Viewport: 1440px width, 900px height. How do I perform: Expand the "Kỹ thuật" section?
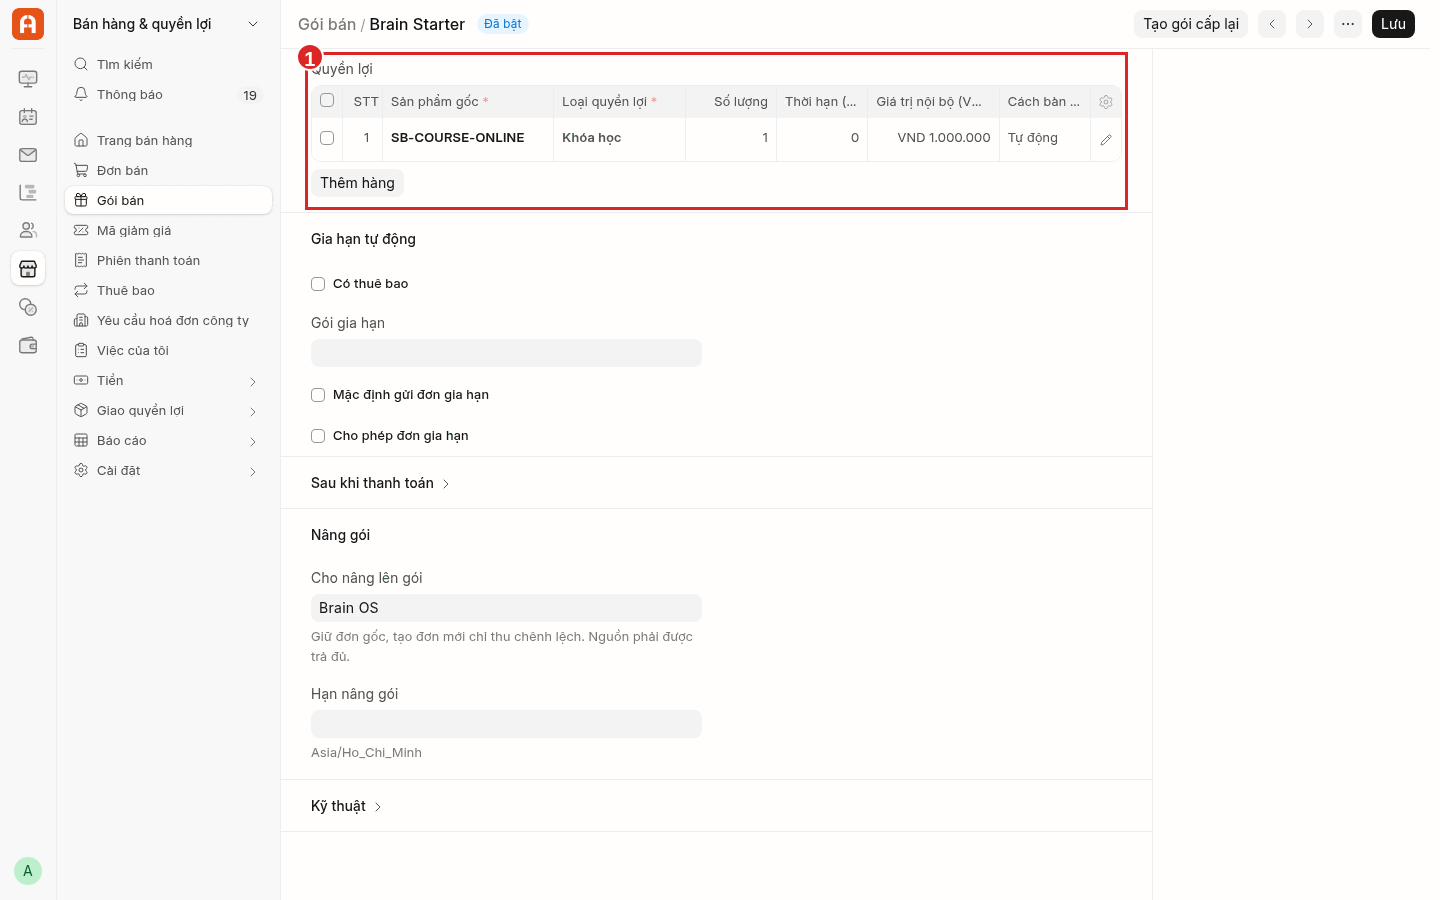pyautogui.click(x=346, y=806)
